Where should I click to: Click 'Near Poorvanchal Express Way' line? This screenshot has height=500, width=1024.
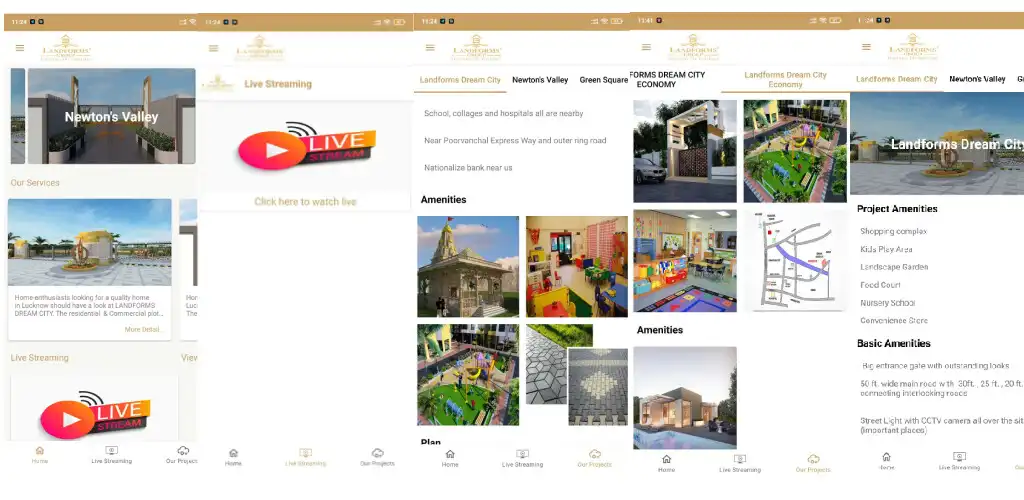515,140
